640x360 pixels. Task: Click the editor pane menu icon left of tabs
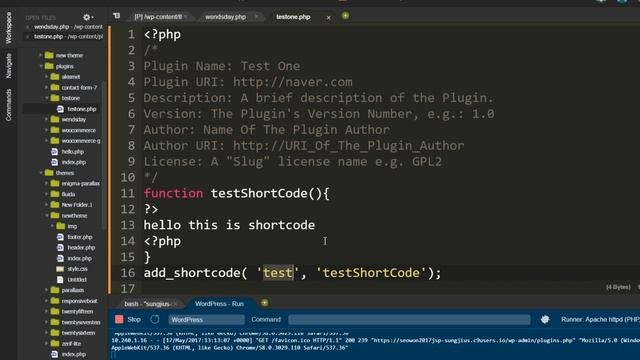[117, 16]
